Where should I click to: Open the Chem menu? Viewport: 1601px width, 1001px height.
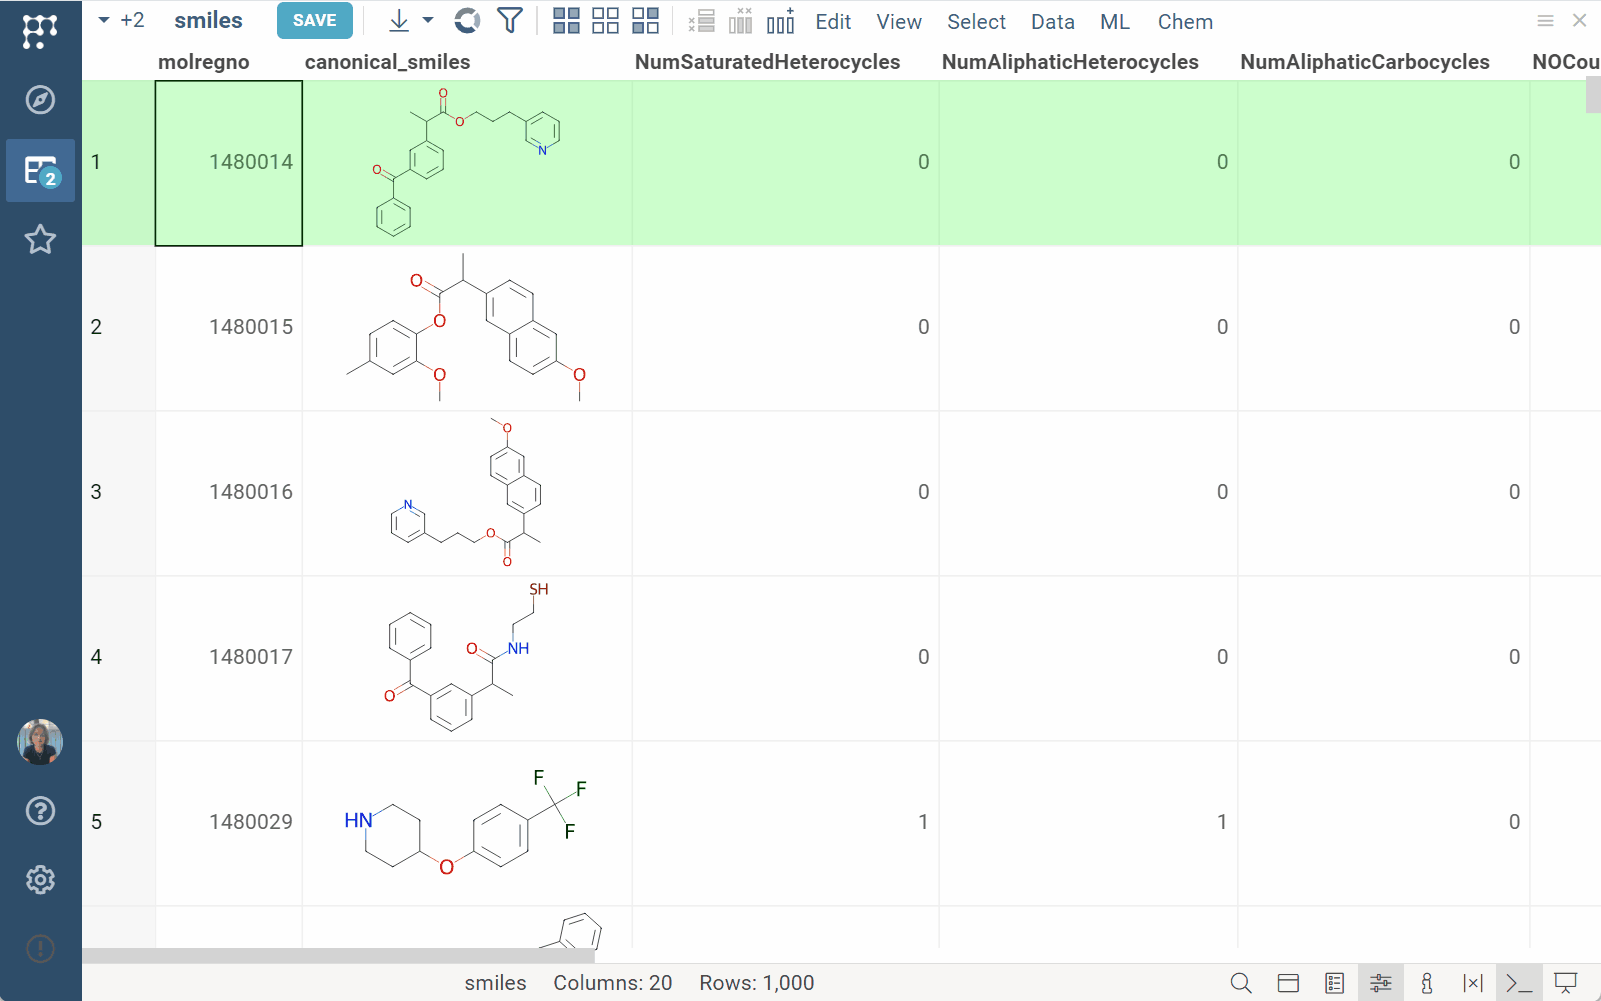point(1185,22)
